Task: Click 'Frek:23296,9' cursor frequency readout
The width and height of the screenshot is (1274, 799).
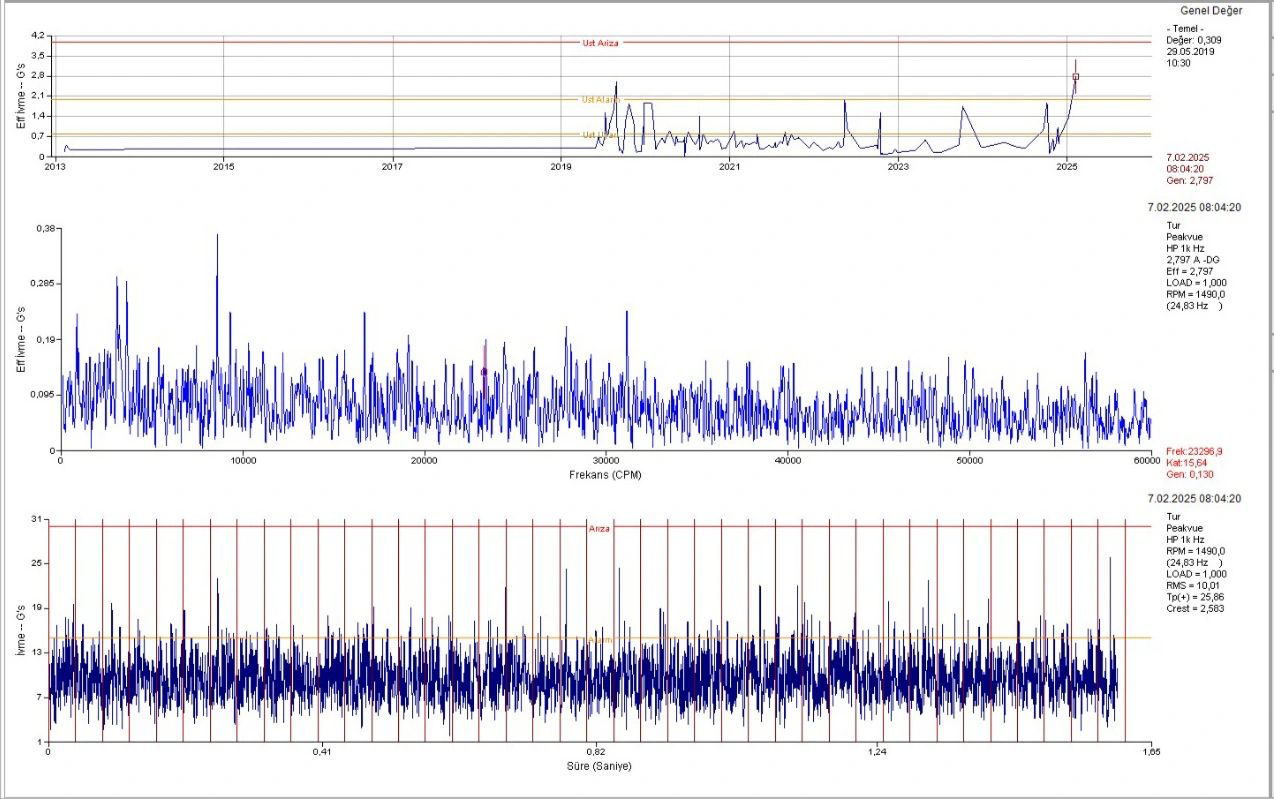Action: (1194, 451)
